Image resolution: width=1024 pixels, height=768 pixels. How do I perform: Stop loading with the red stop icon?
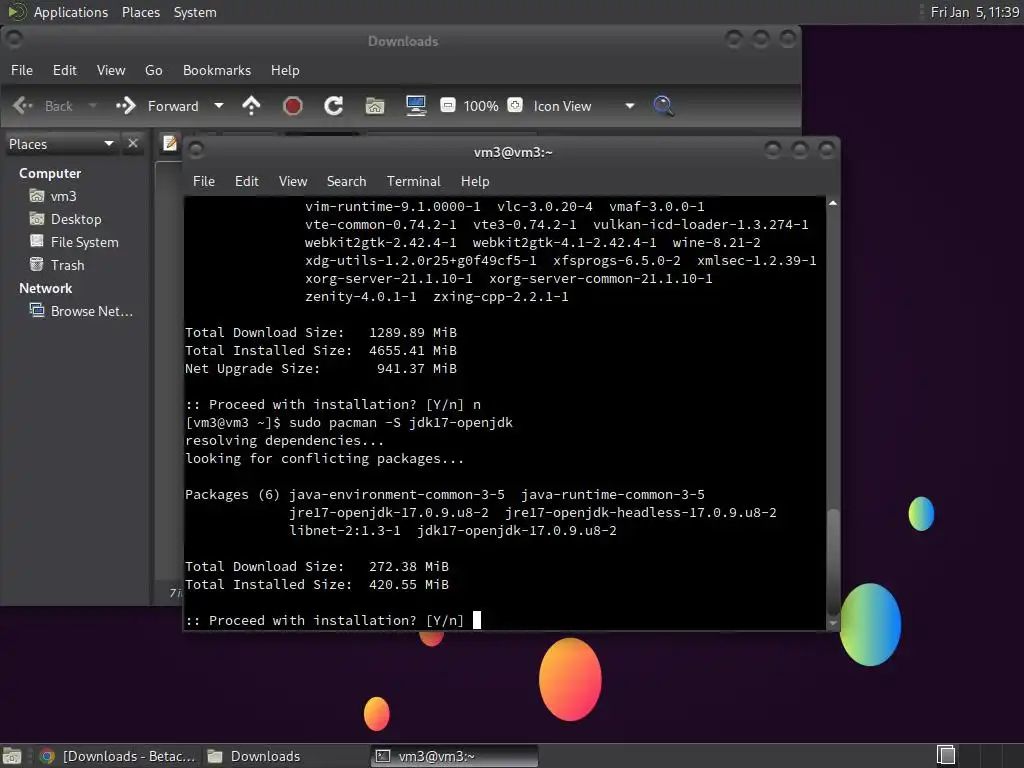pyautogui.click(x=293, y=106)
